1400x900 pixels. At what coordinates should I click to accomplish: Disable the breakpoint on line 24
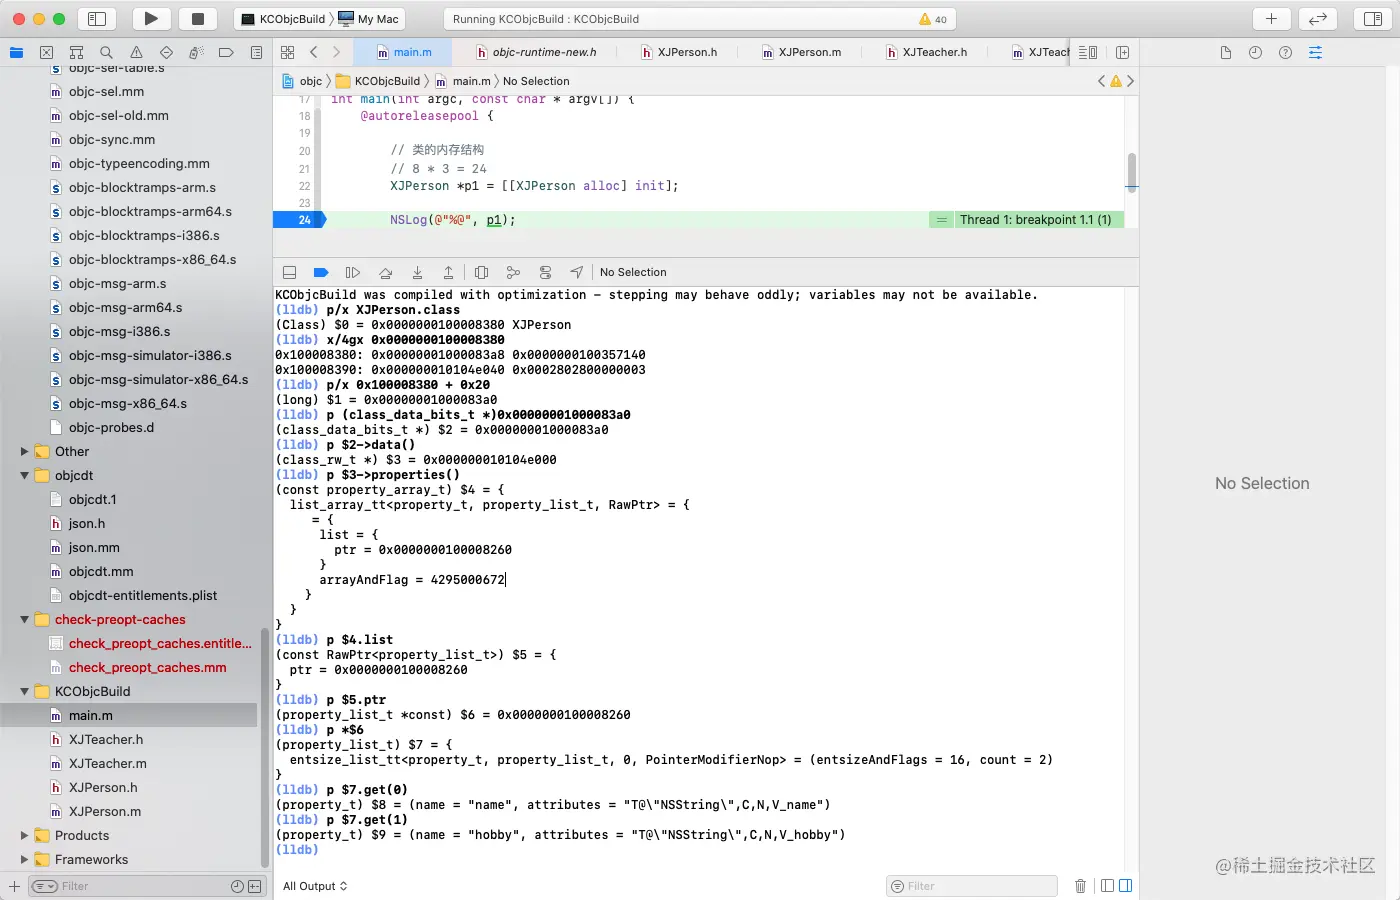click(300, 220)
